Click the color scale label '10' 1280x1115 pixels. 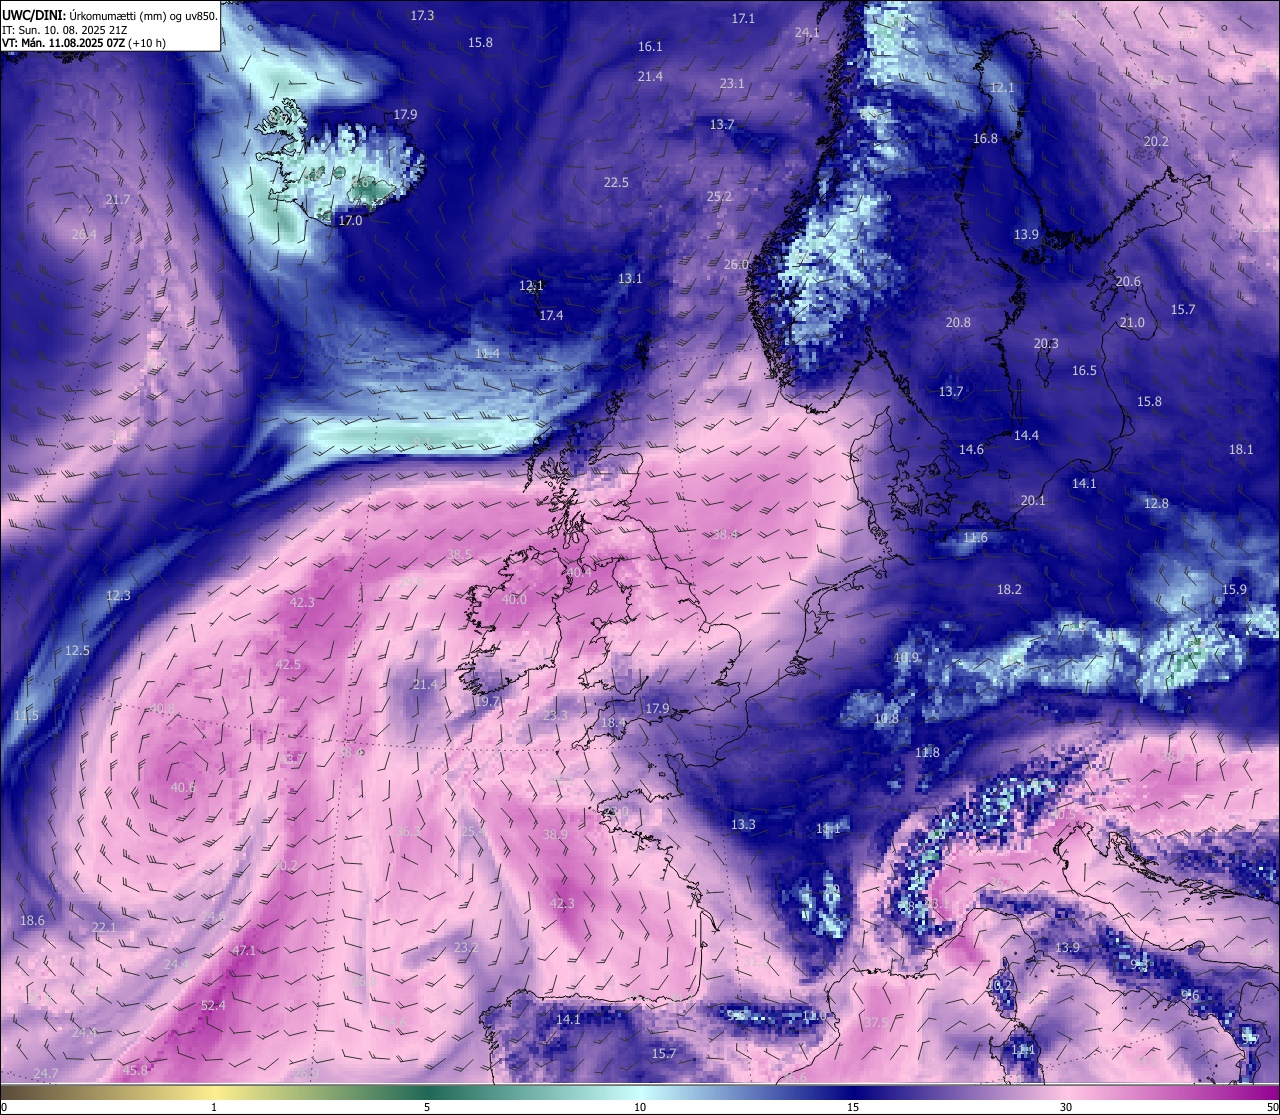(640, 1107)
